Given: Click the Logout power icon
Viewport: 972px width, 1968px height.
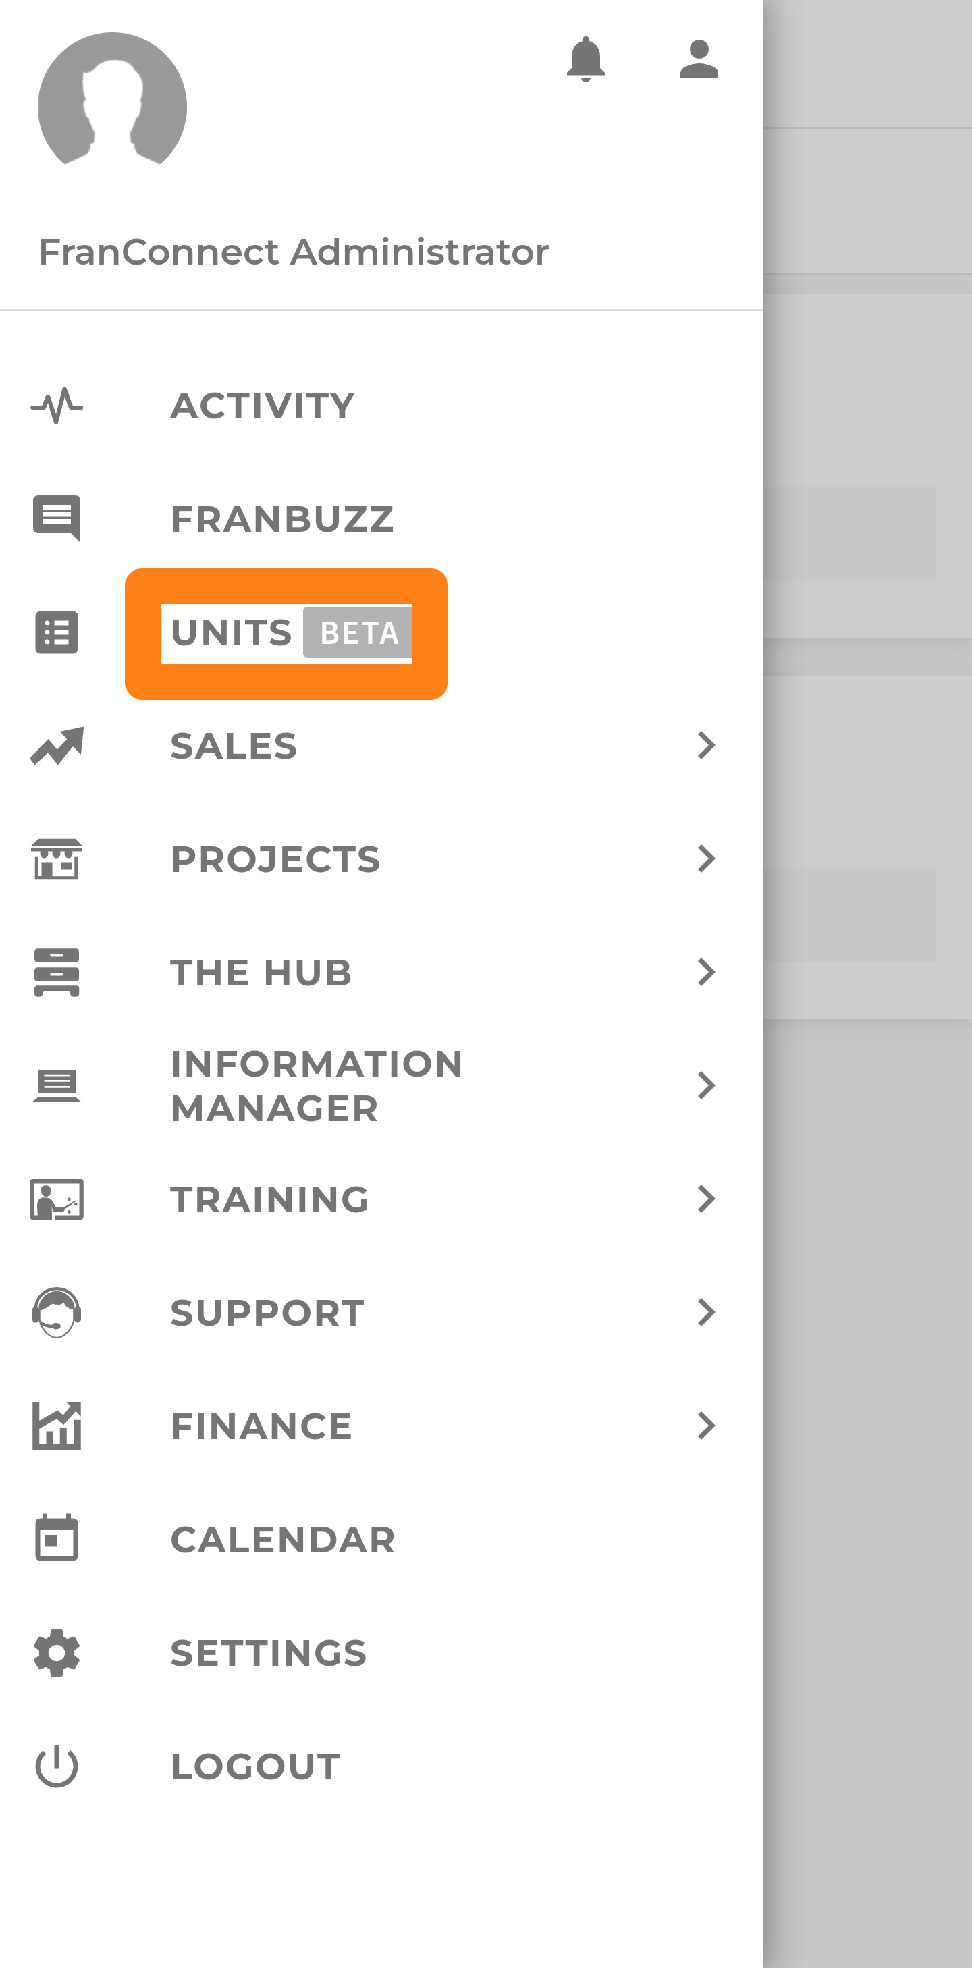Looking at the screenshot, I should pyautogui.click(x=57, y=1766).
